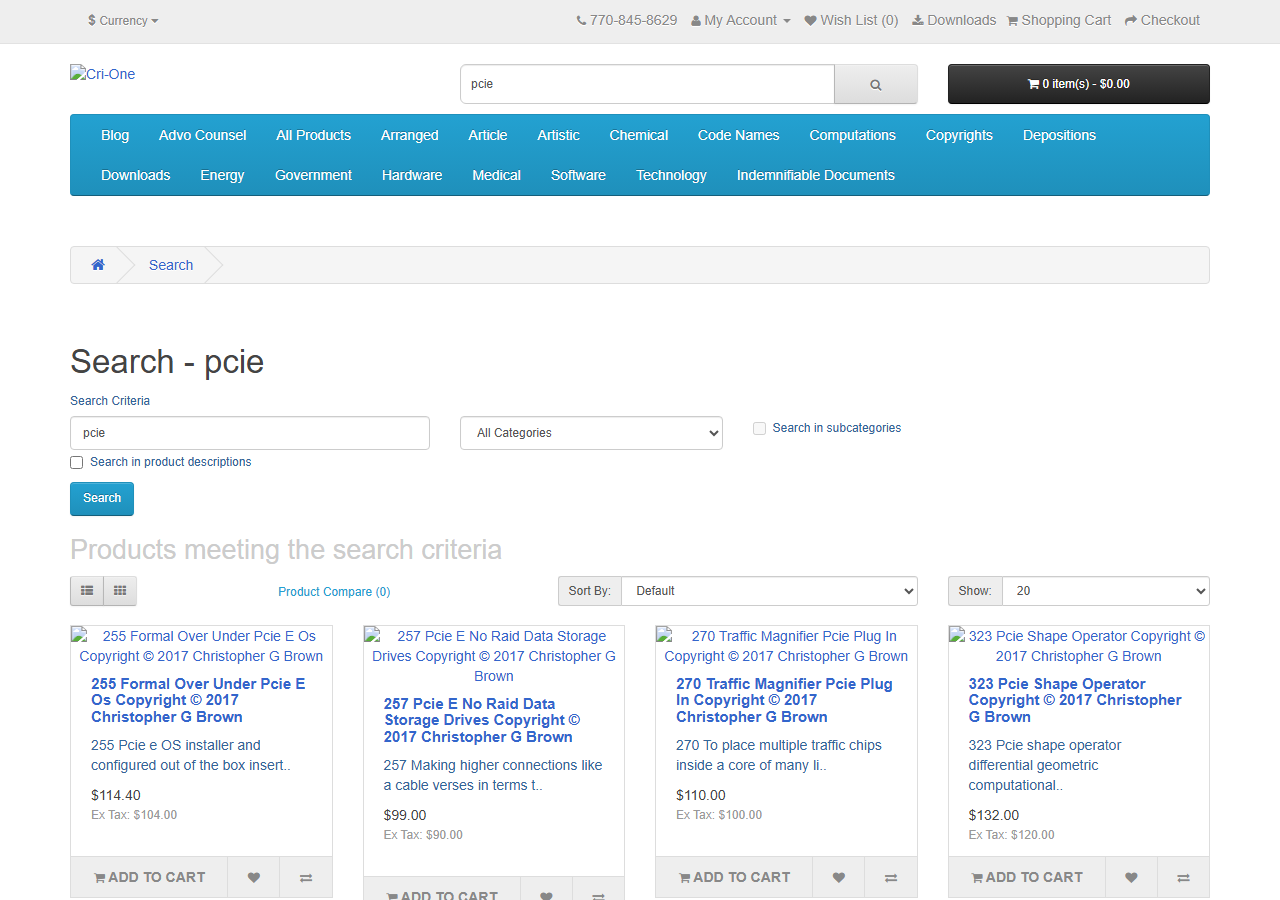Viewport: 1280px width, 900px height.
Task: Click the Search breadcrumb link
Action: tap(171, 265)
